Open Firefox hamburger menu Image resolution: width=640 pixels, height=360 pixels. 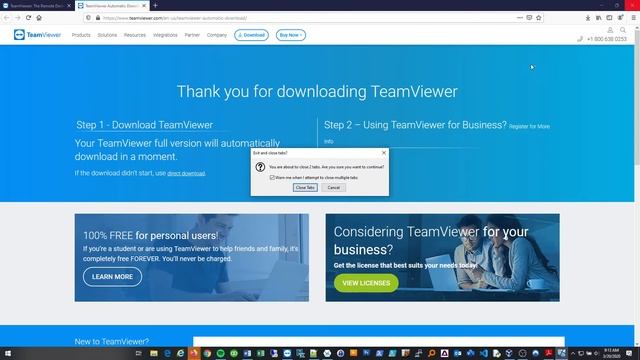click(633, 18)
